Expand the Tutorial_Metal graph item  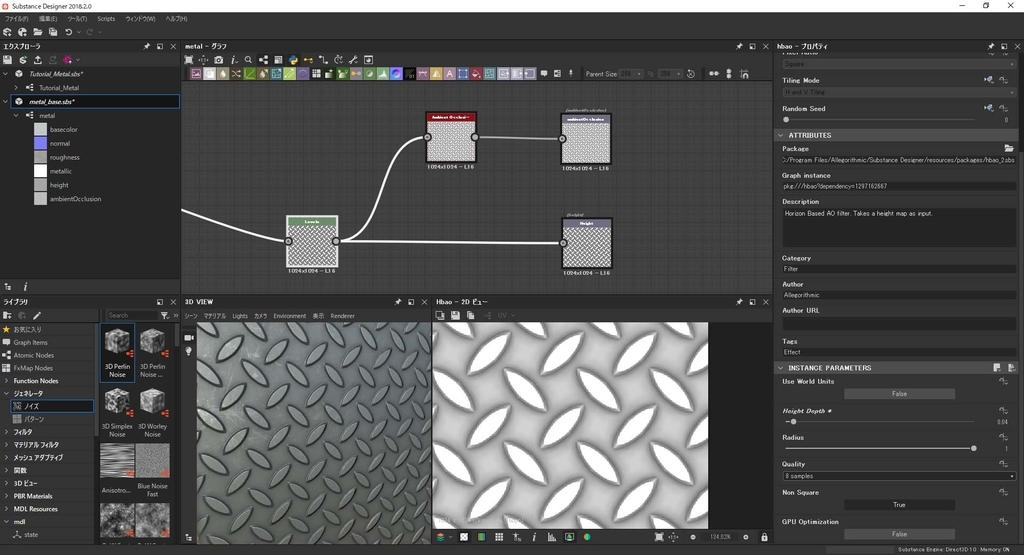[x=16, y=87]
